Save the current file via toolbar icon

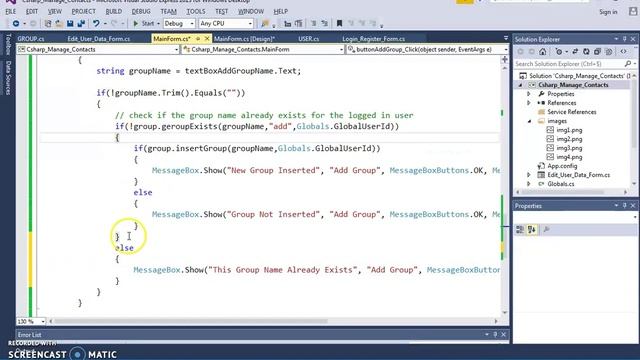tap(70, 24)
